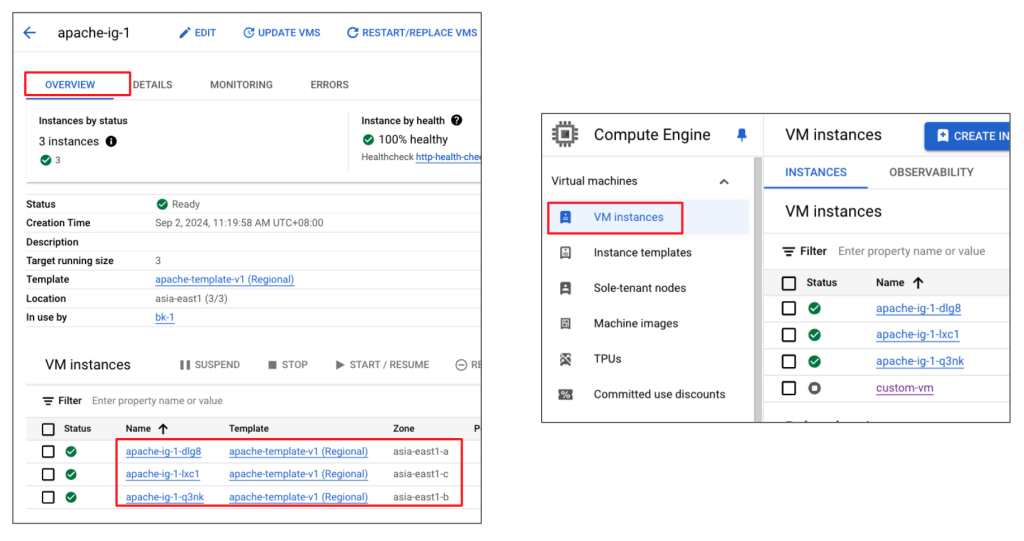Click the Machine images sidebar icon

click(x=566, y=323)
